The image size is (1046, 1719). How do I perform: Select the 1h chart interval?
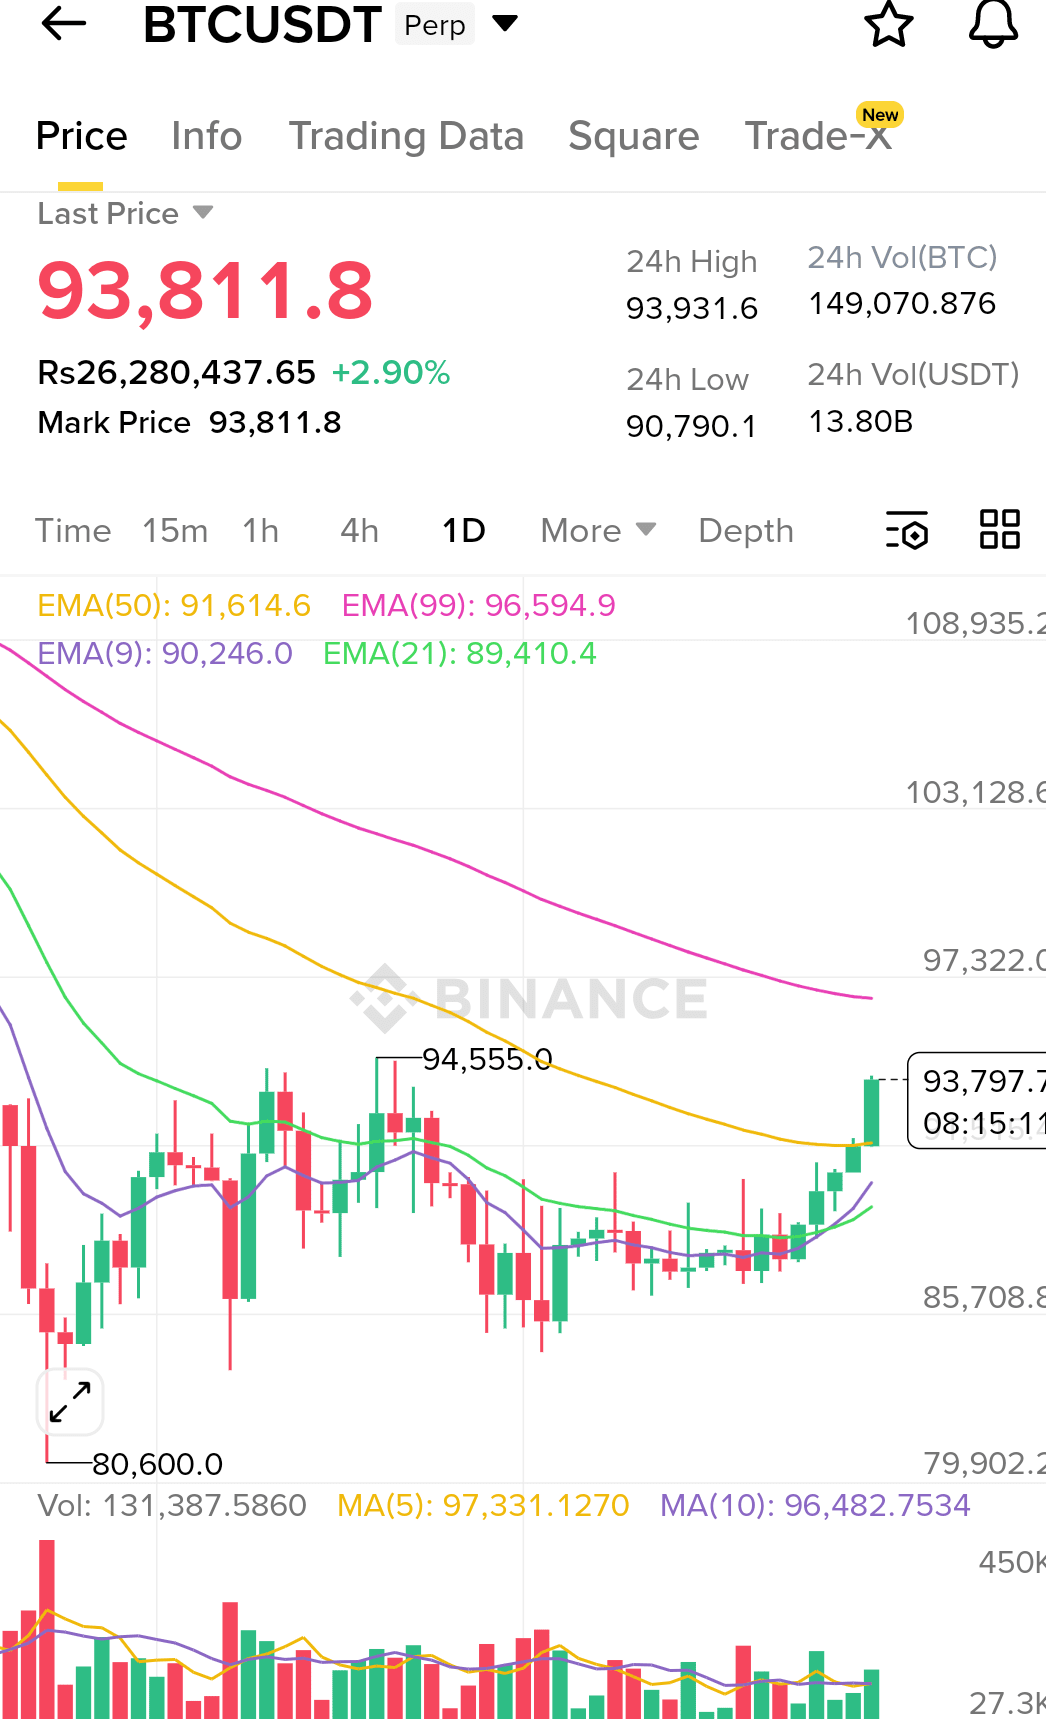261,530
